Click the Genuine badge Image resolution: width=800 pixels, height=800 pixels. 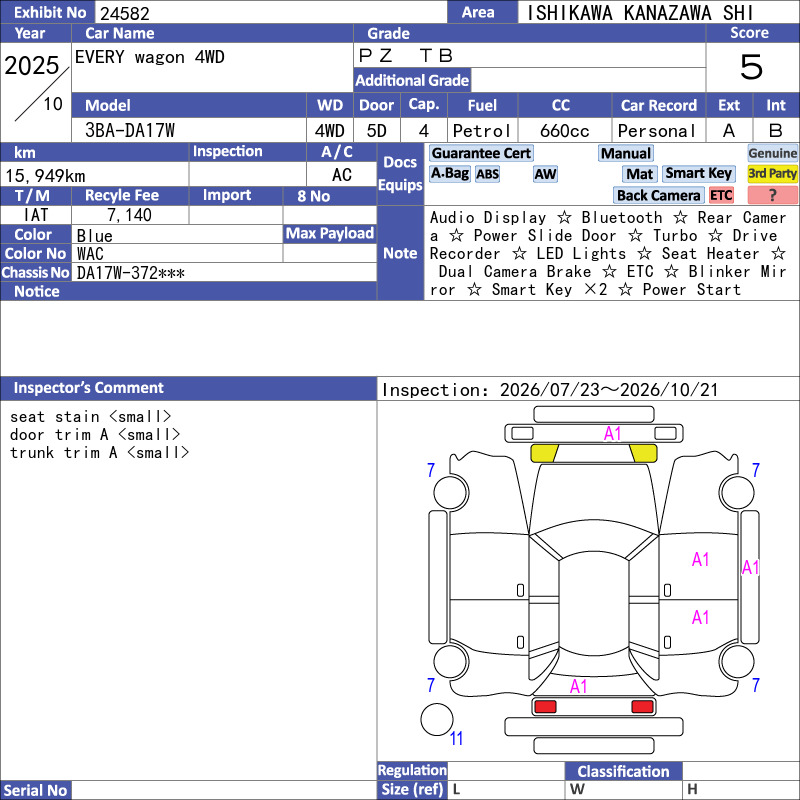[x=772, y=153]
